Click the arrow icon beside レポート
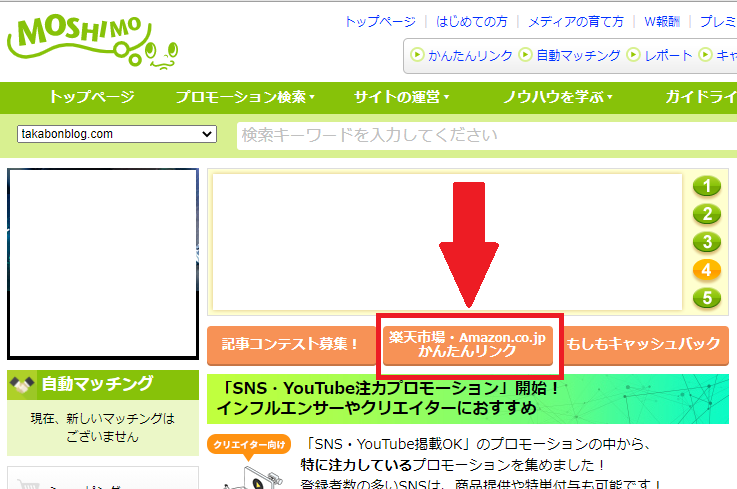Screen dimensions: 737x489 pos(633,55)
